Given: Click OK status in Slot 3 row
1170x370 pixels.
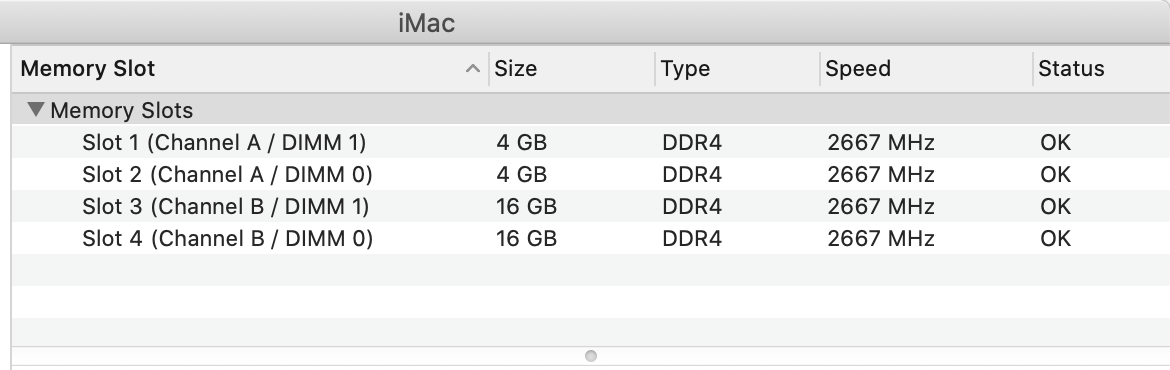Looking at the screenshot, I should pos(1055,206).
